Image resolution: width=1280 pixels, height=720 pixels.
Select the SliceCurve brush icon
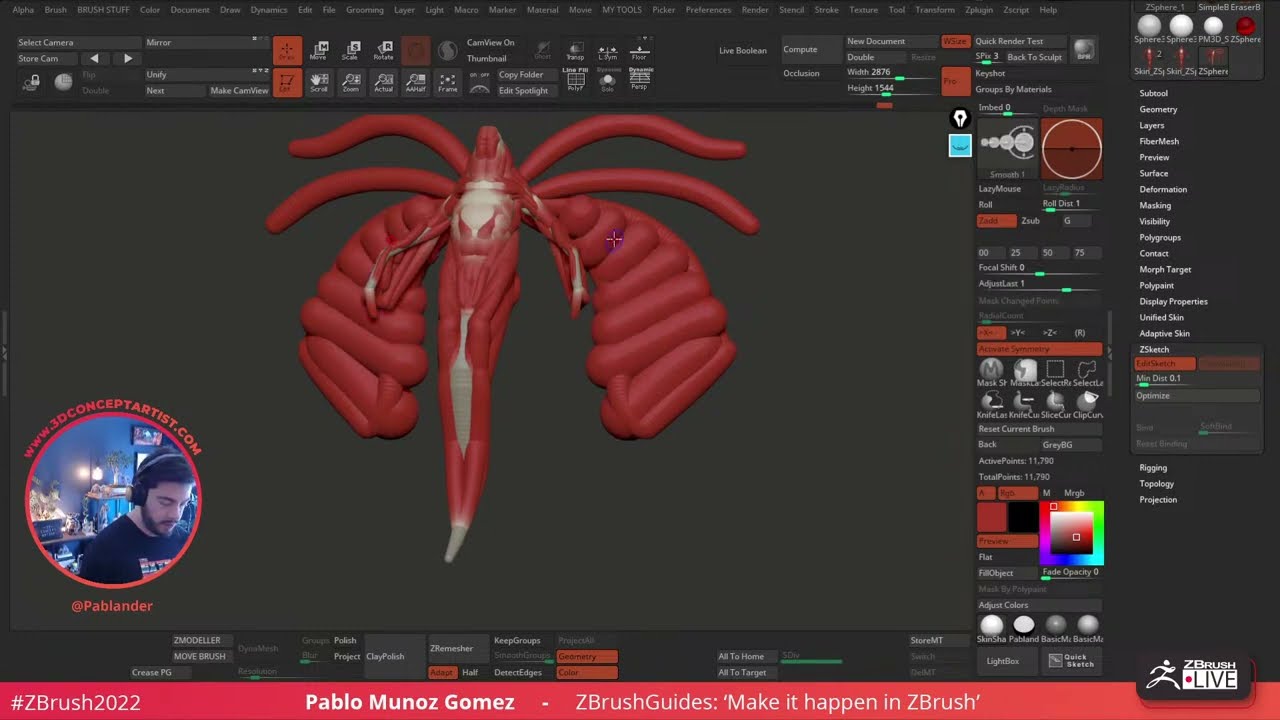click(1056, 400)
